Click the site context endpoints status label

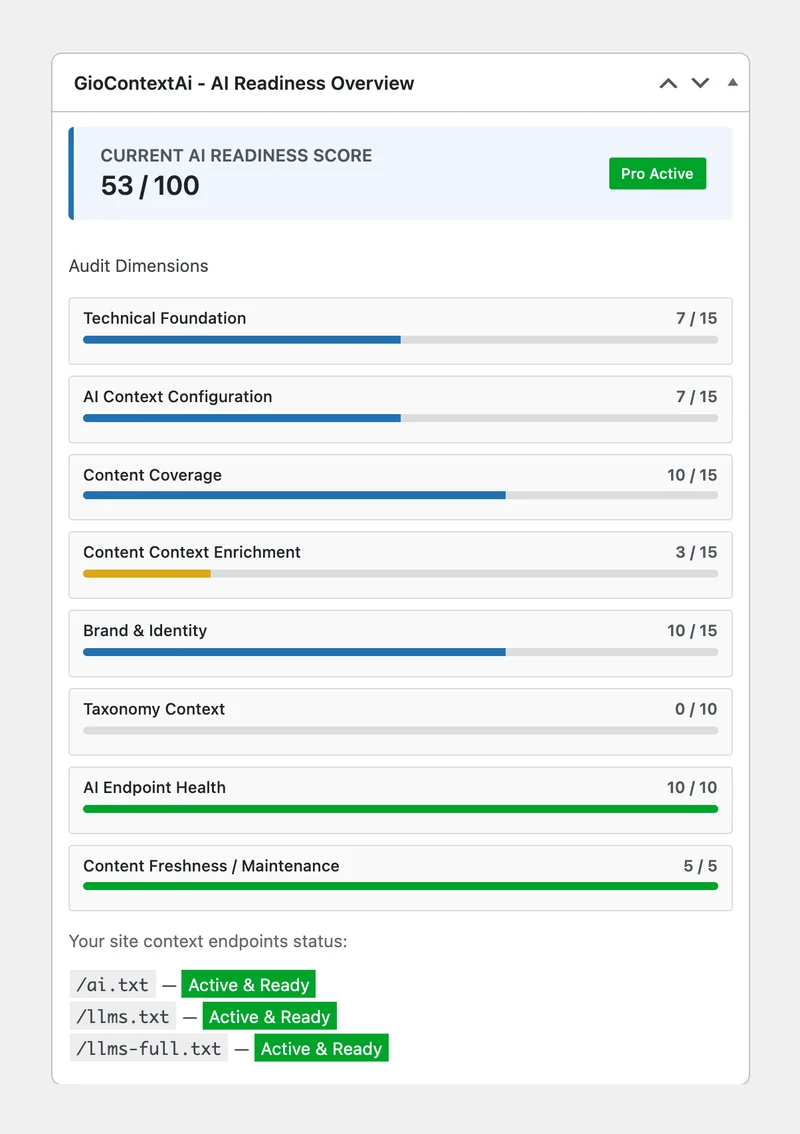click(x=208, y=942)
